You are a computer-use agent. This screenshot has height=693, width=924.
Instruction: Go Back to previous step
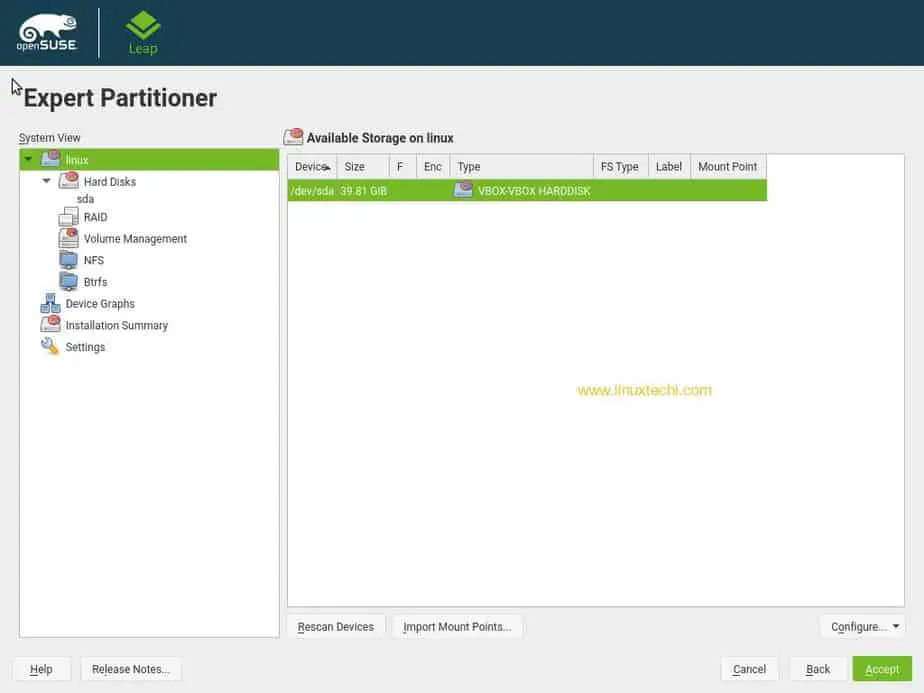(x=818, y=669)
